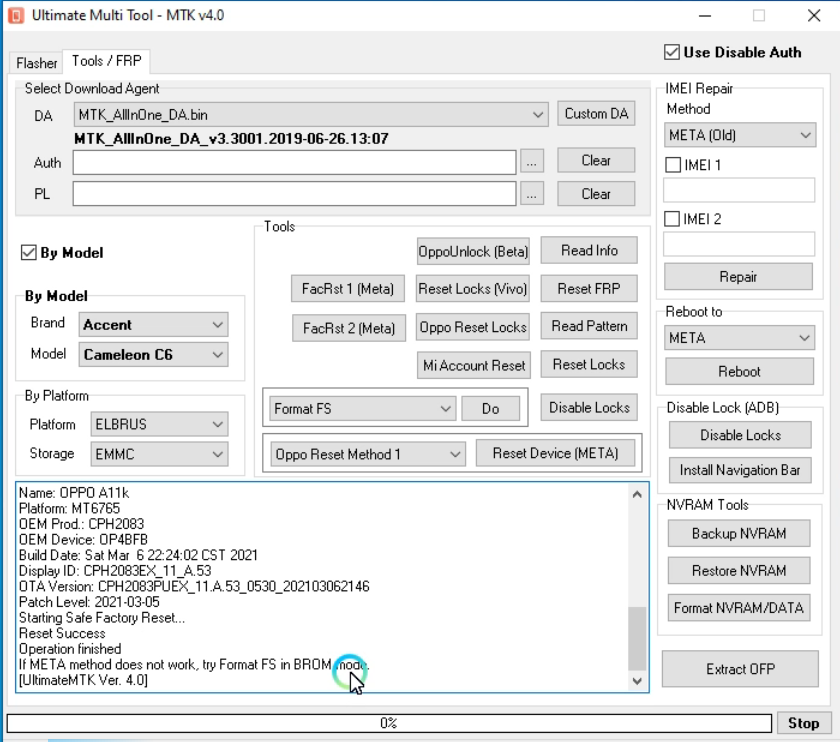Click the Read Pattern button

click(589, 326)
